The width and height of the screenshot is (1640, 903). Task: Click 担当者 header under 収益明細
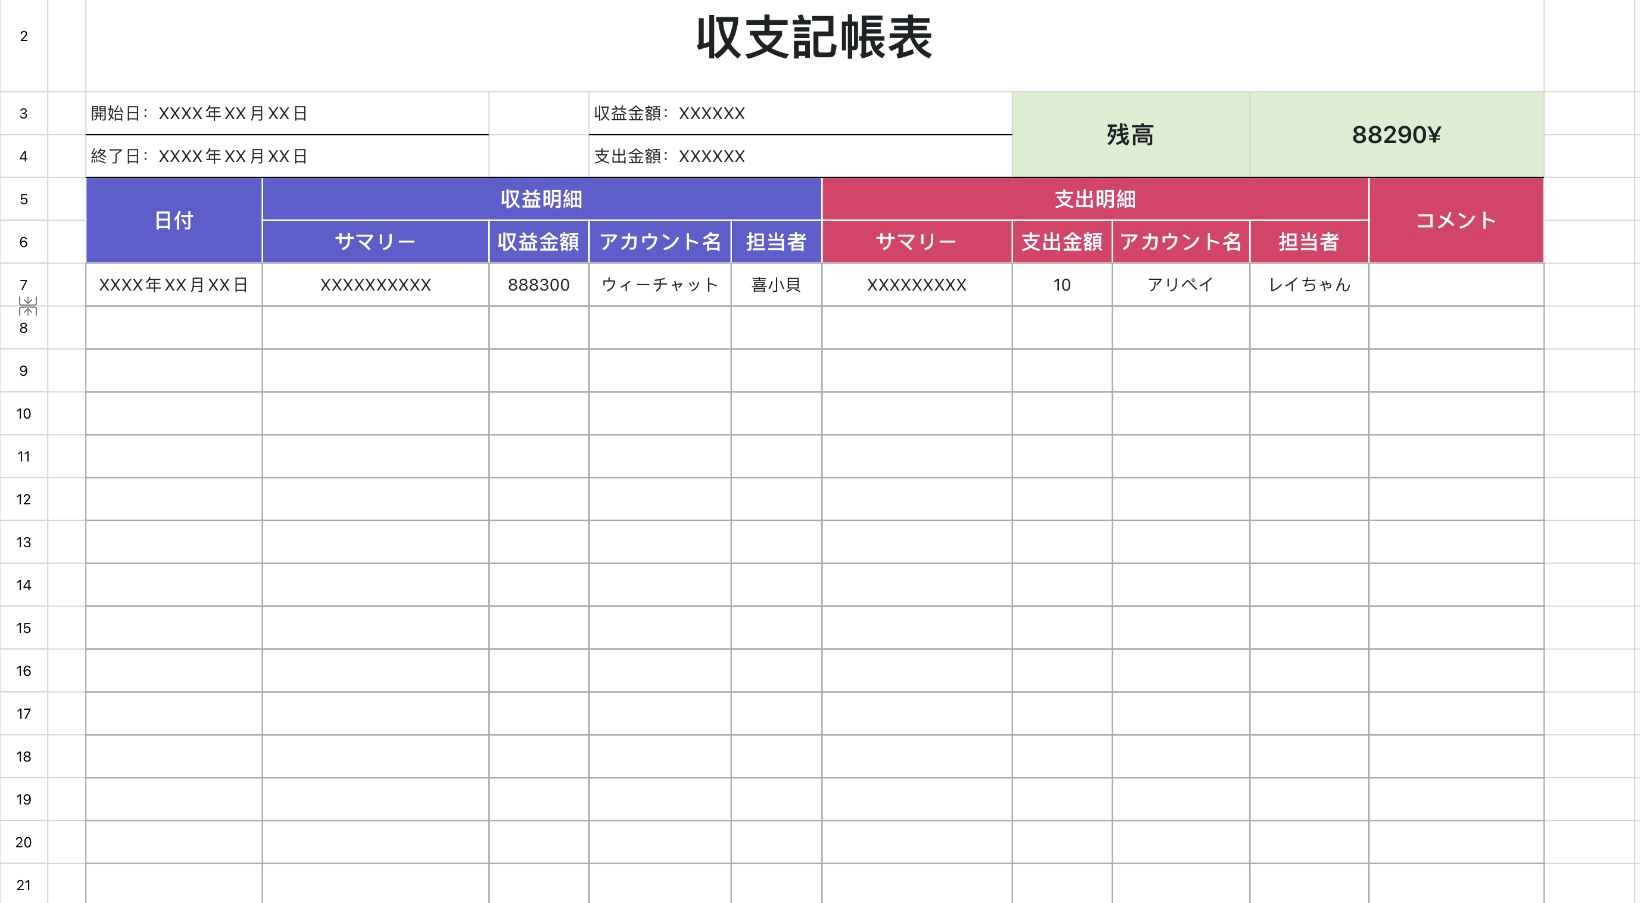tap(776, 242)
